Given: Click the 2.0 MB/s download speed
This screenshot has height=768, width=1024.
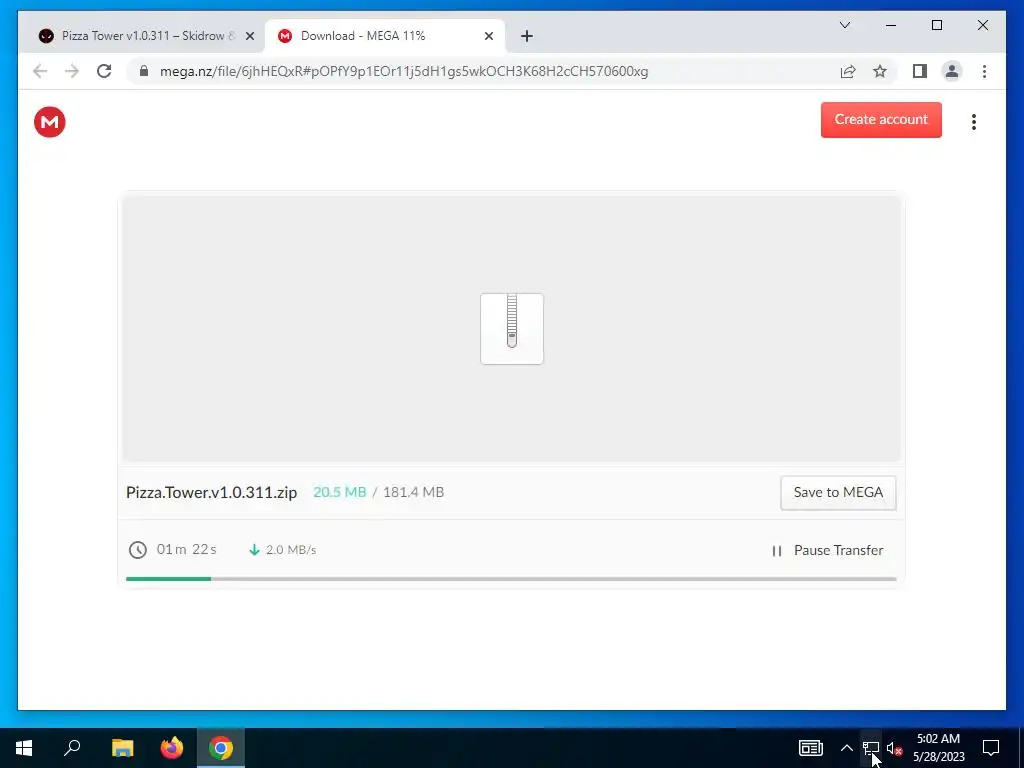Looking at the screenshot, I should 291,550.
